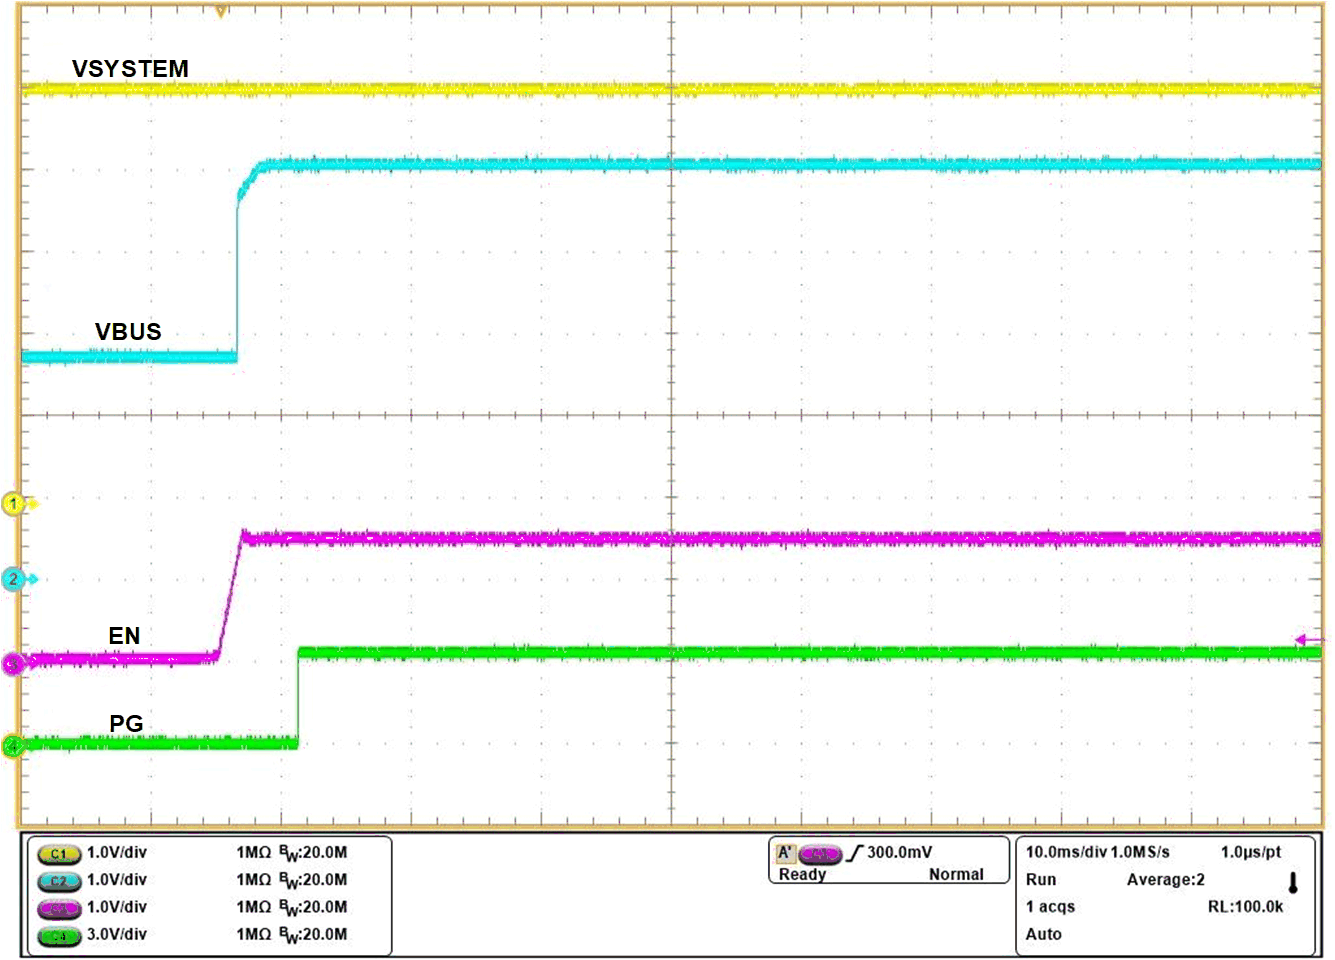The image size is (1335, 960).
Task: Select the magenta C3 channel badge in channel list
Action: click(x=59, y=908)
